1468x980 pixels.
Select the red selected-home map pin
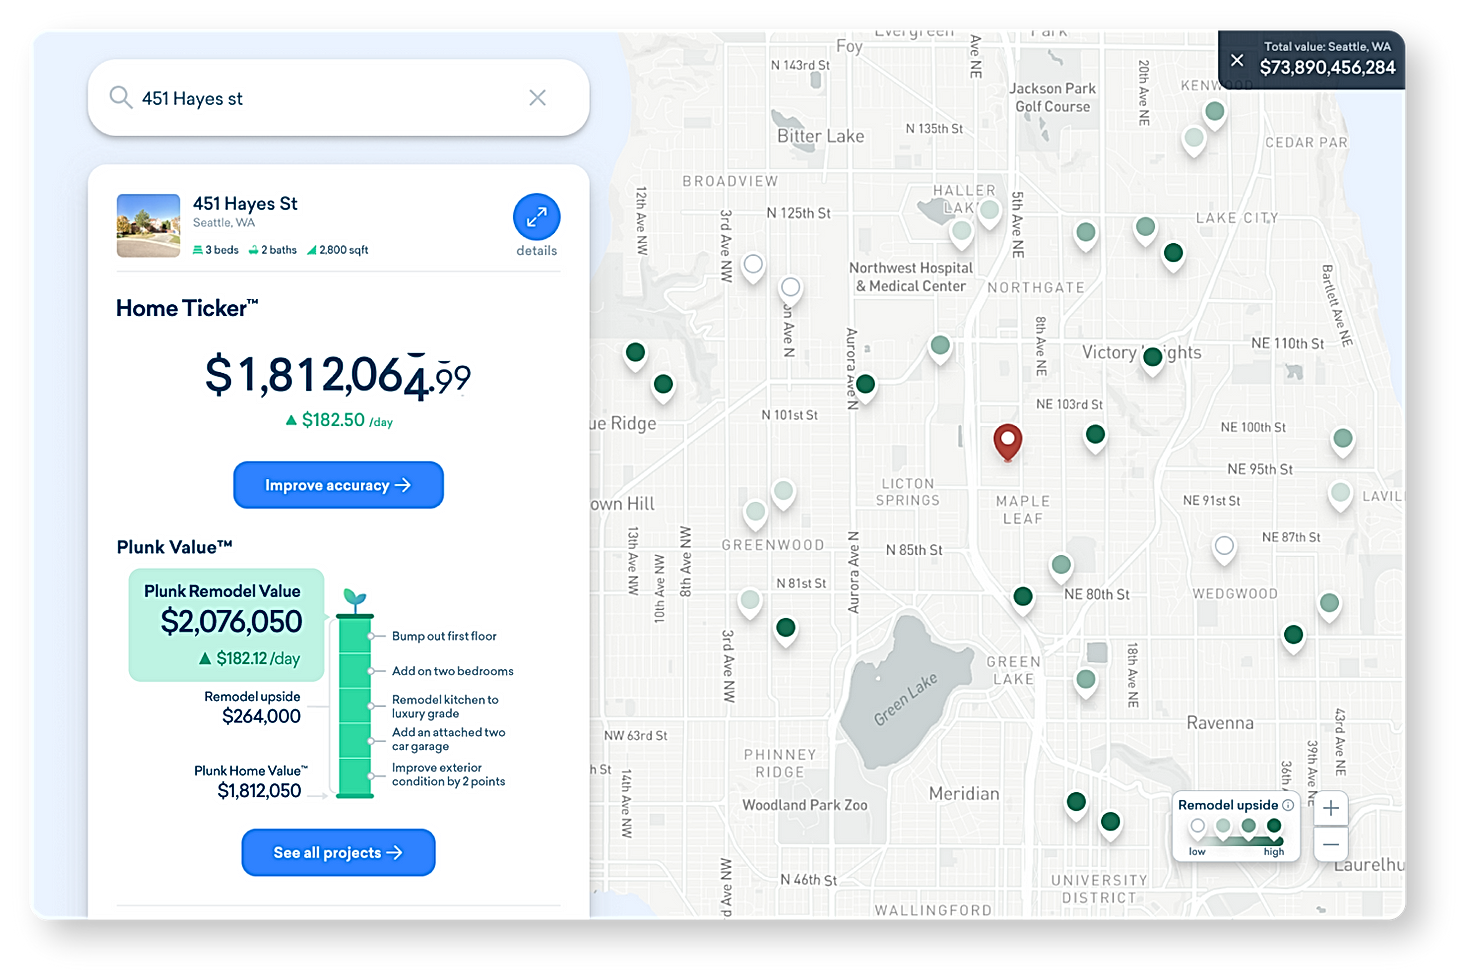pos(1007,442)
